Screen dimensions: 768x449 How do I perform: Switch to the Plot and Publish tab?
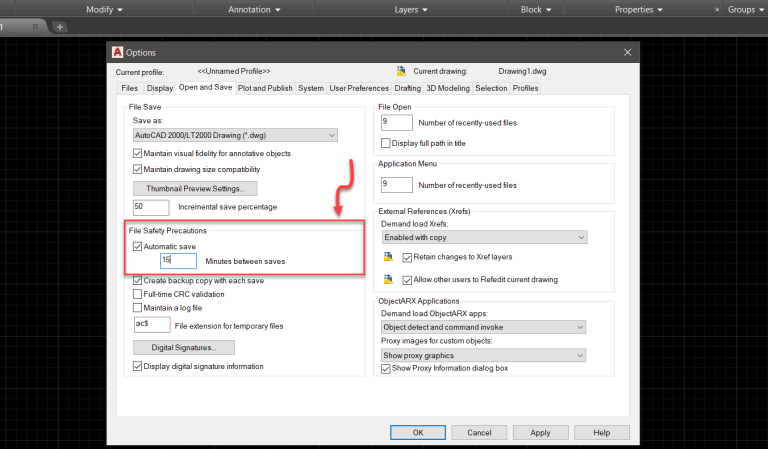[265, 88]
